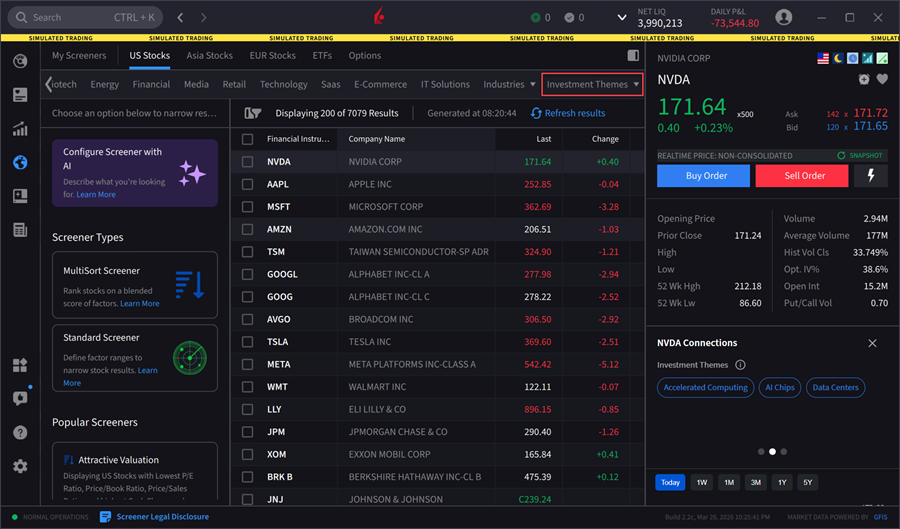This screenshot has width=900, height=529.
Task: Expand the account chevron next to Net Liq
Action: pyautogui.click(x=622, y=18)
